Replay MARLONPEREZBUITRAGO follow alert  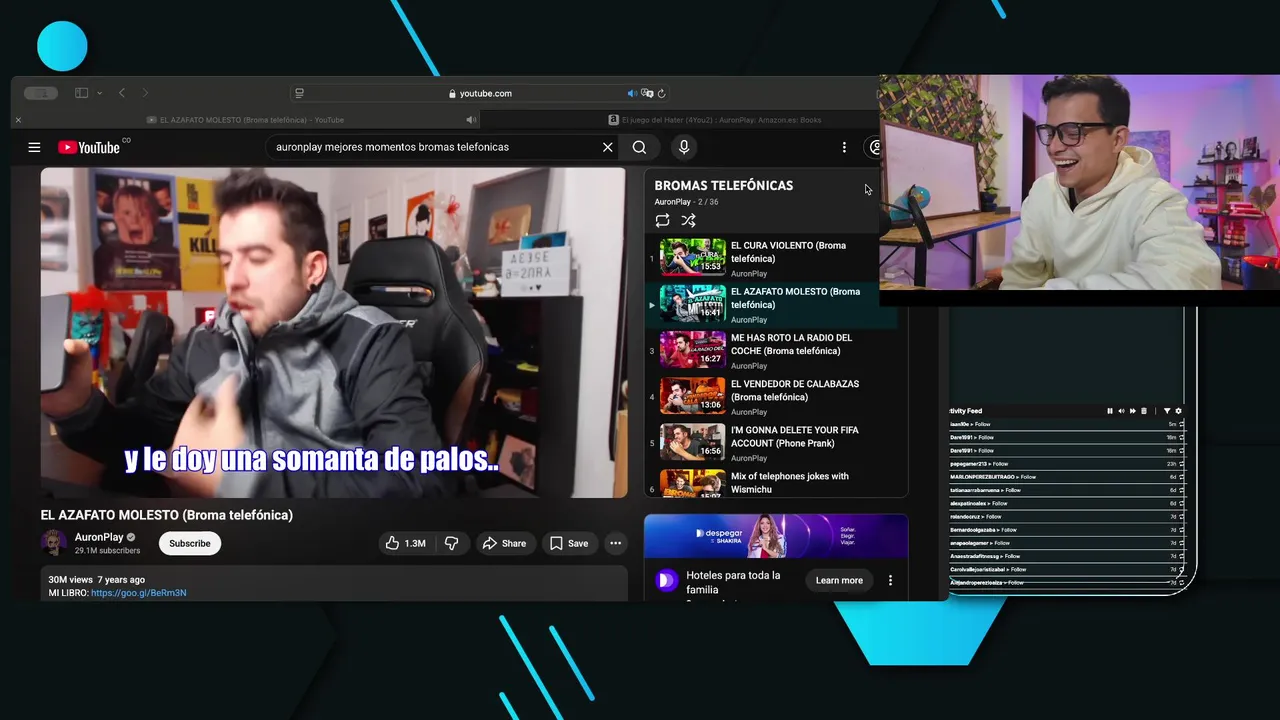pos(1181,477)
